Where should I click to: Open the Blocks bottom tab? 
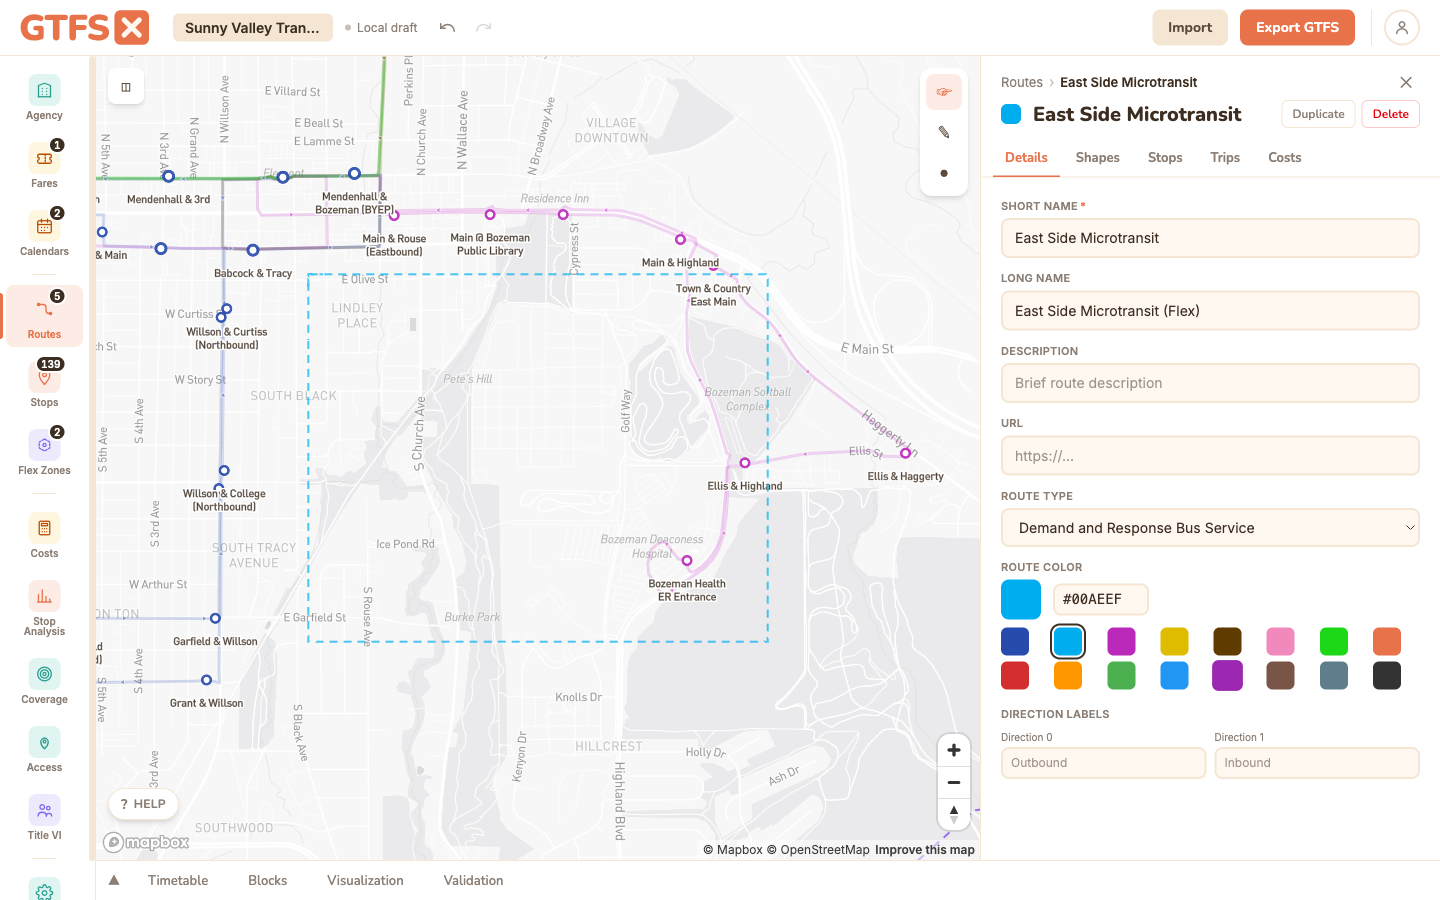[267, 880]
